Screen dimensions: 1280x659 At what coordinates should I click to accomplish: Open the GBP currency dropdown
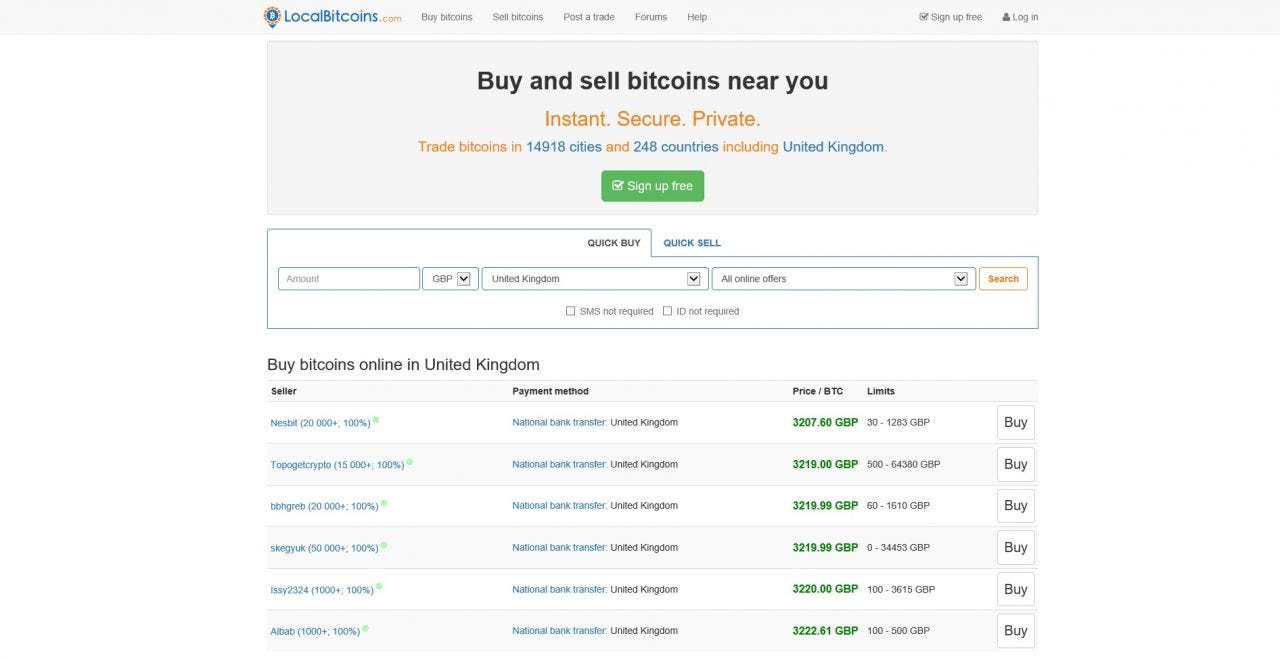click(x=449, y=278)
